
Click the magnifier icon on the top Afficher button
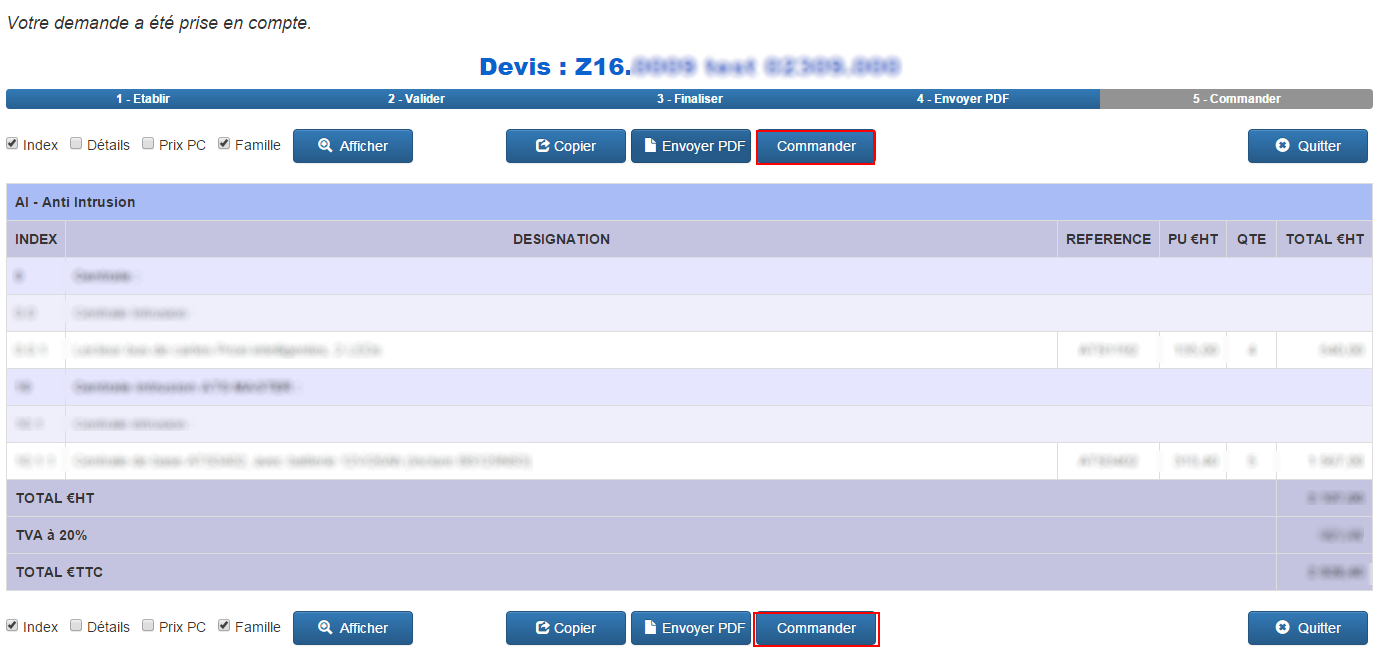pos(325,146)
